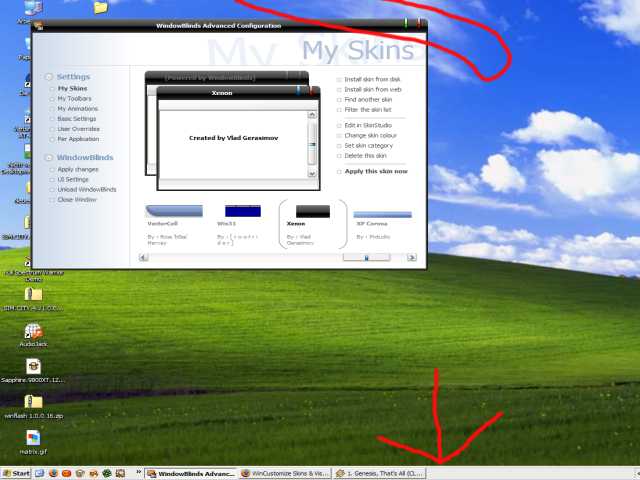Switch to Genesis, That's All taskbar button
Screen dimensions: 640x480
click(379, 473)
